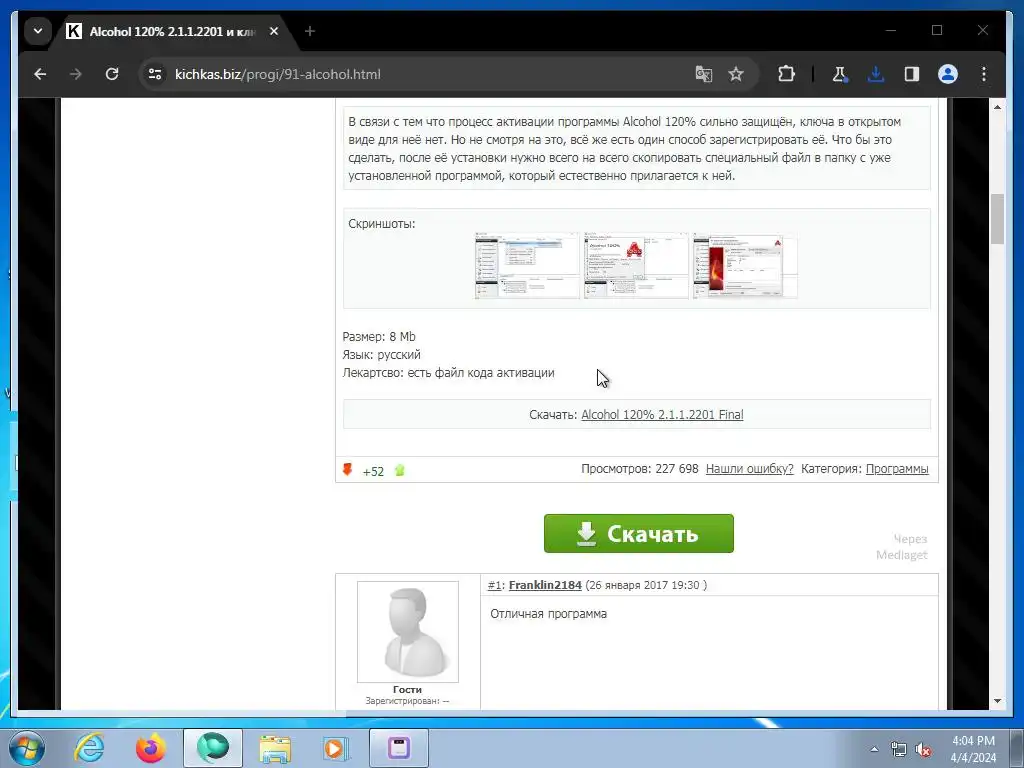Bookmark this page with the star icon
Image resolution: width=1024 pixels, height=768 pixels.
736,74
